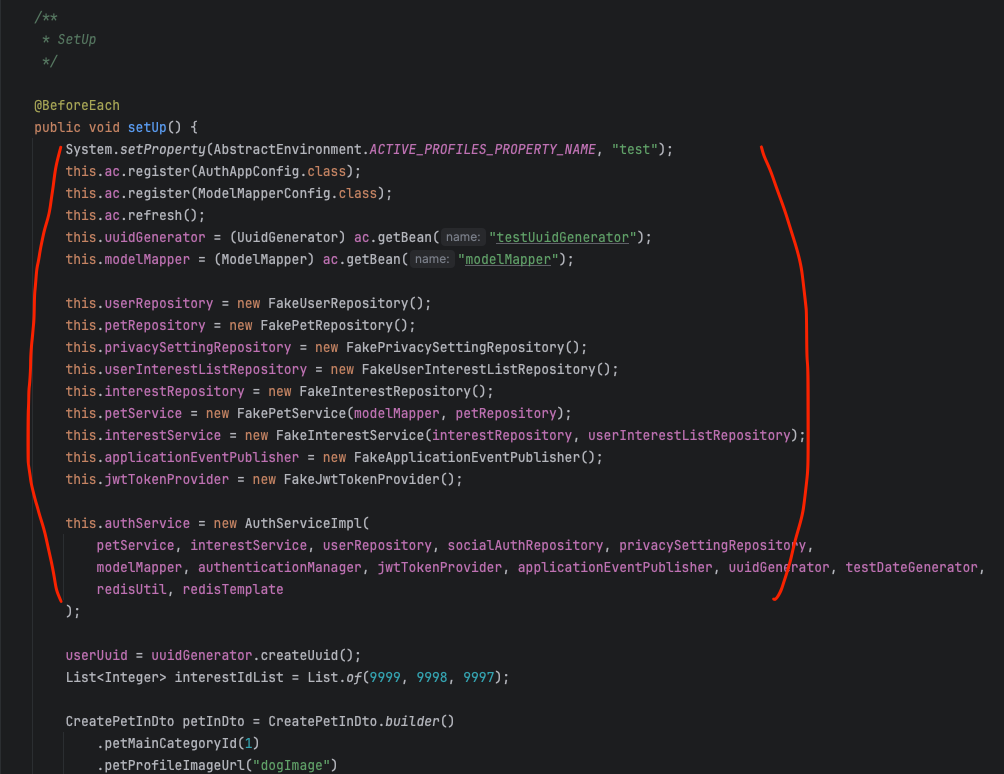Screen dimensions: 1004x774
Task: Click this.privacySettingRepository field
Action: click(179, 347)
